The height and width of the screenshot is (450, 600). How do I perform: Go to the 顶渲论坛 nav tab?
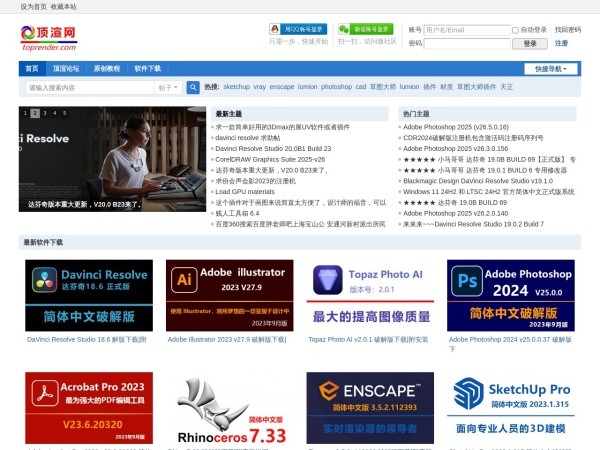click(x=66, y=69)
